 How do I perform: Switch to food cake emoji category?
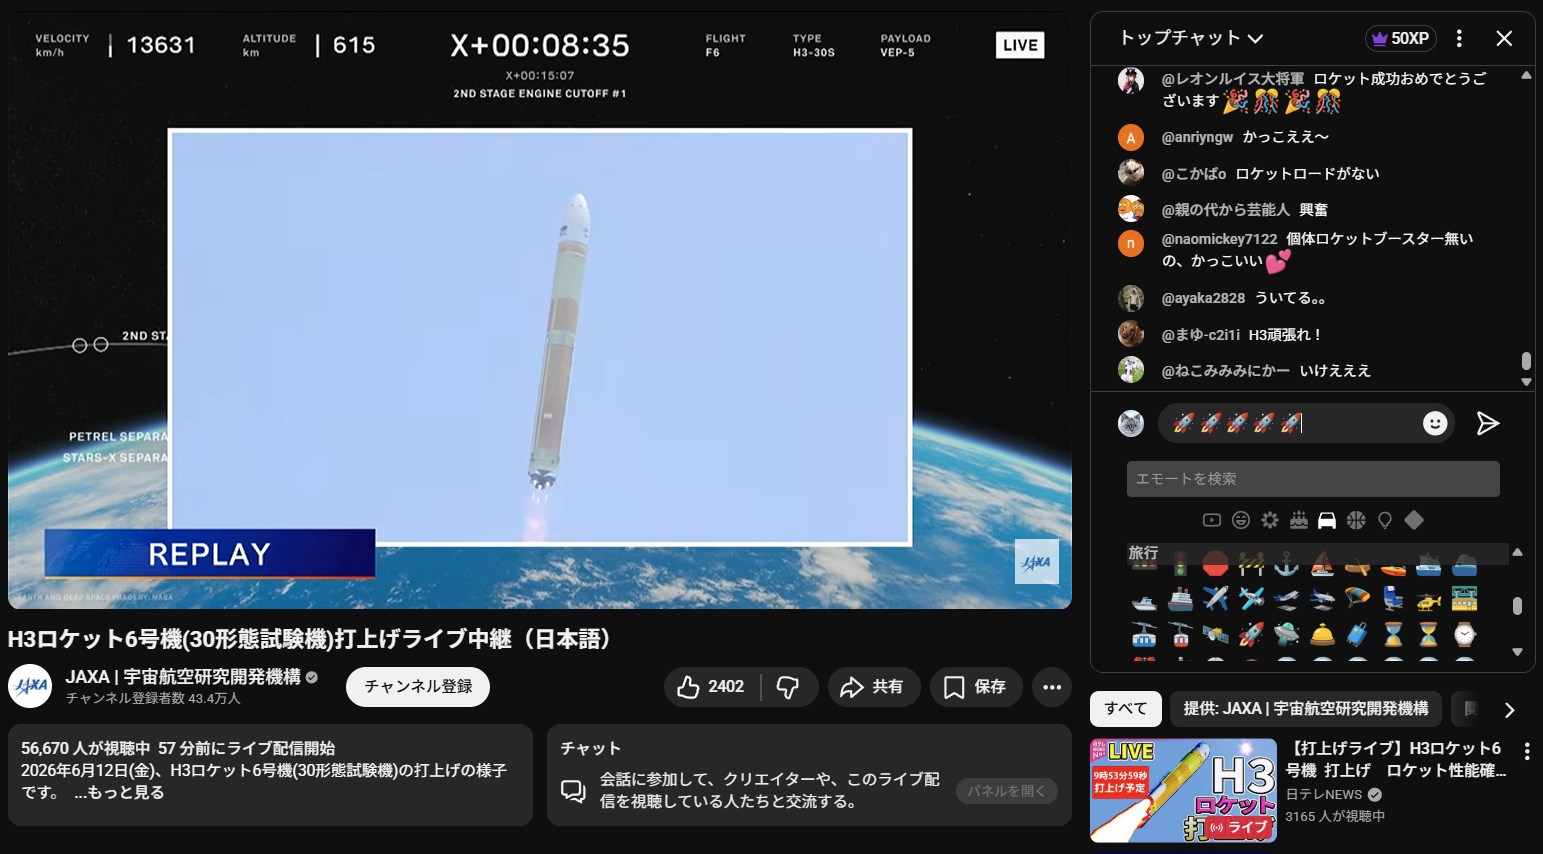pos(1298,520)
